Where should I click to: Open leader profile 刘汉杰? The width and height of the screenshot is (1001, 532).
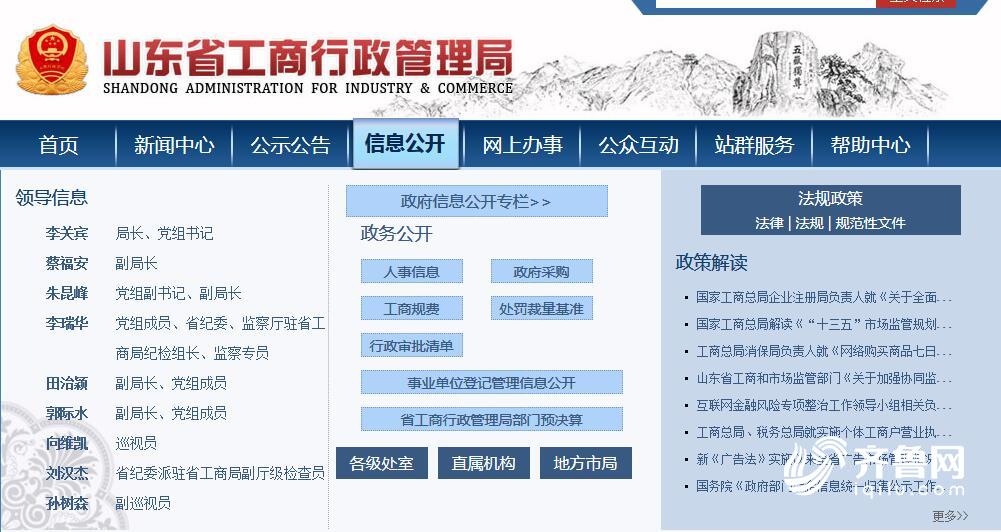pos(66,473)
